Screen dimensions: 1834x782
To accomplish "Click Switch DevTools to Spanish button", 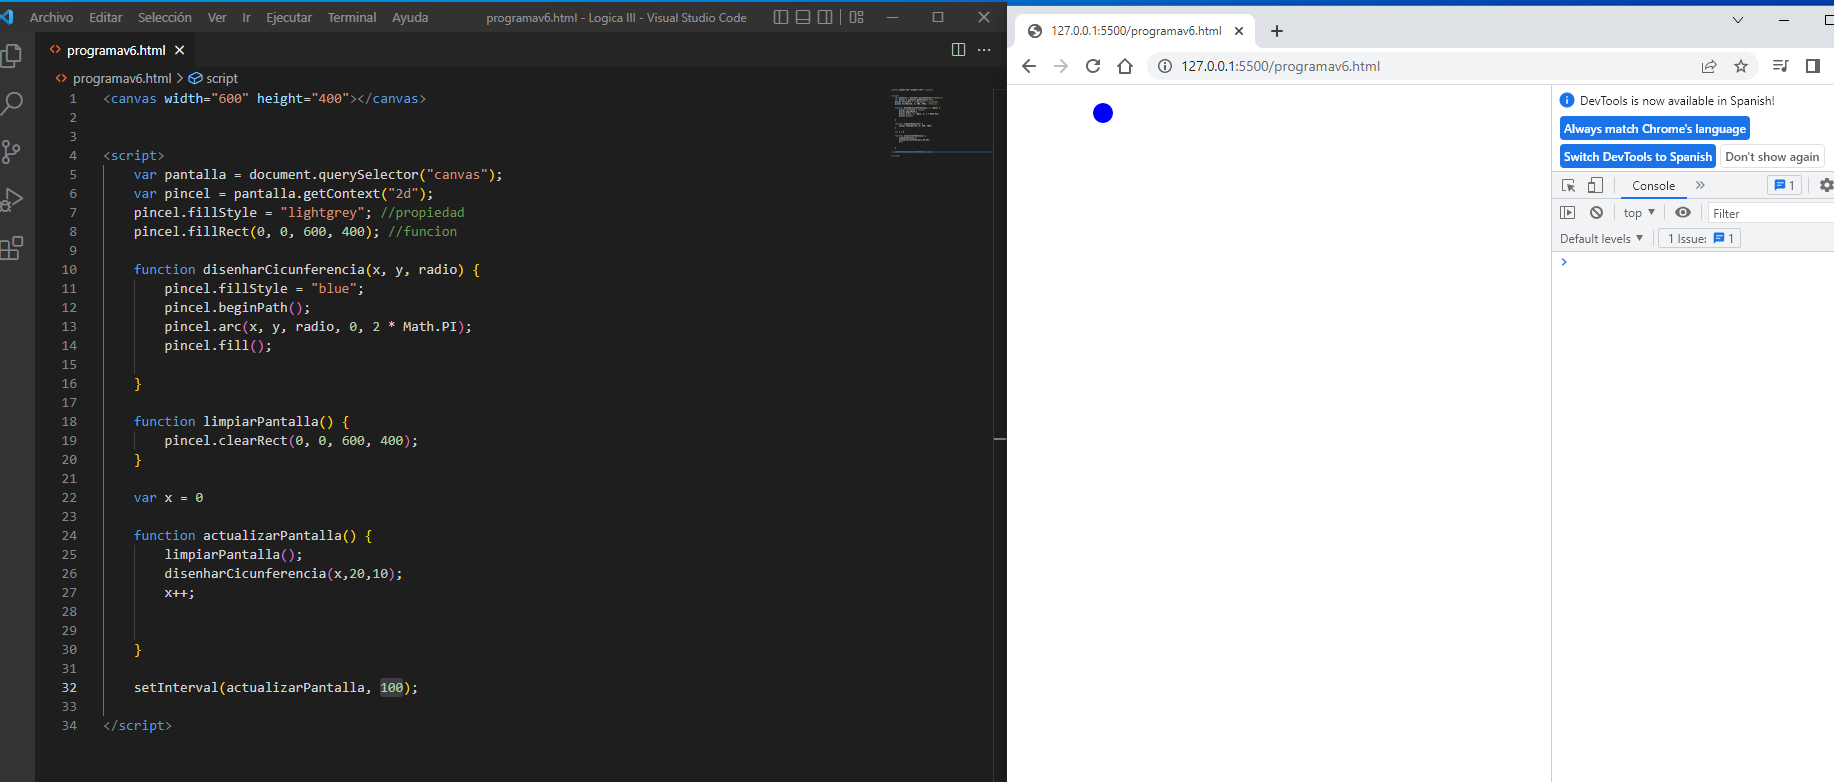I will click(1638, 157).
